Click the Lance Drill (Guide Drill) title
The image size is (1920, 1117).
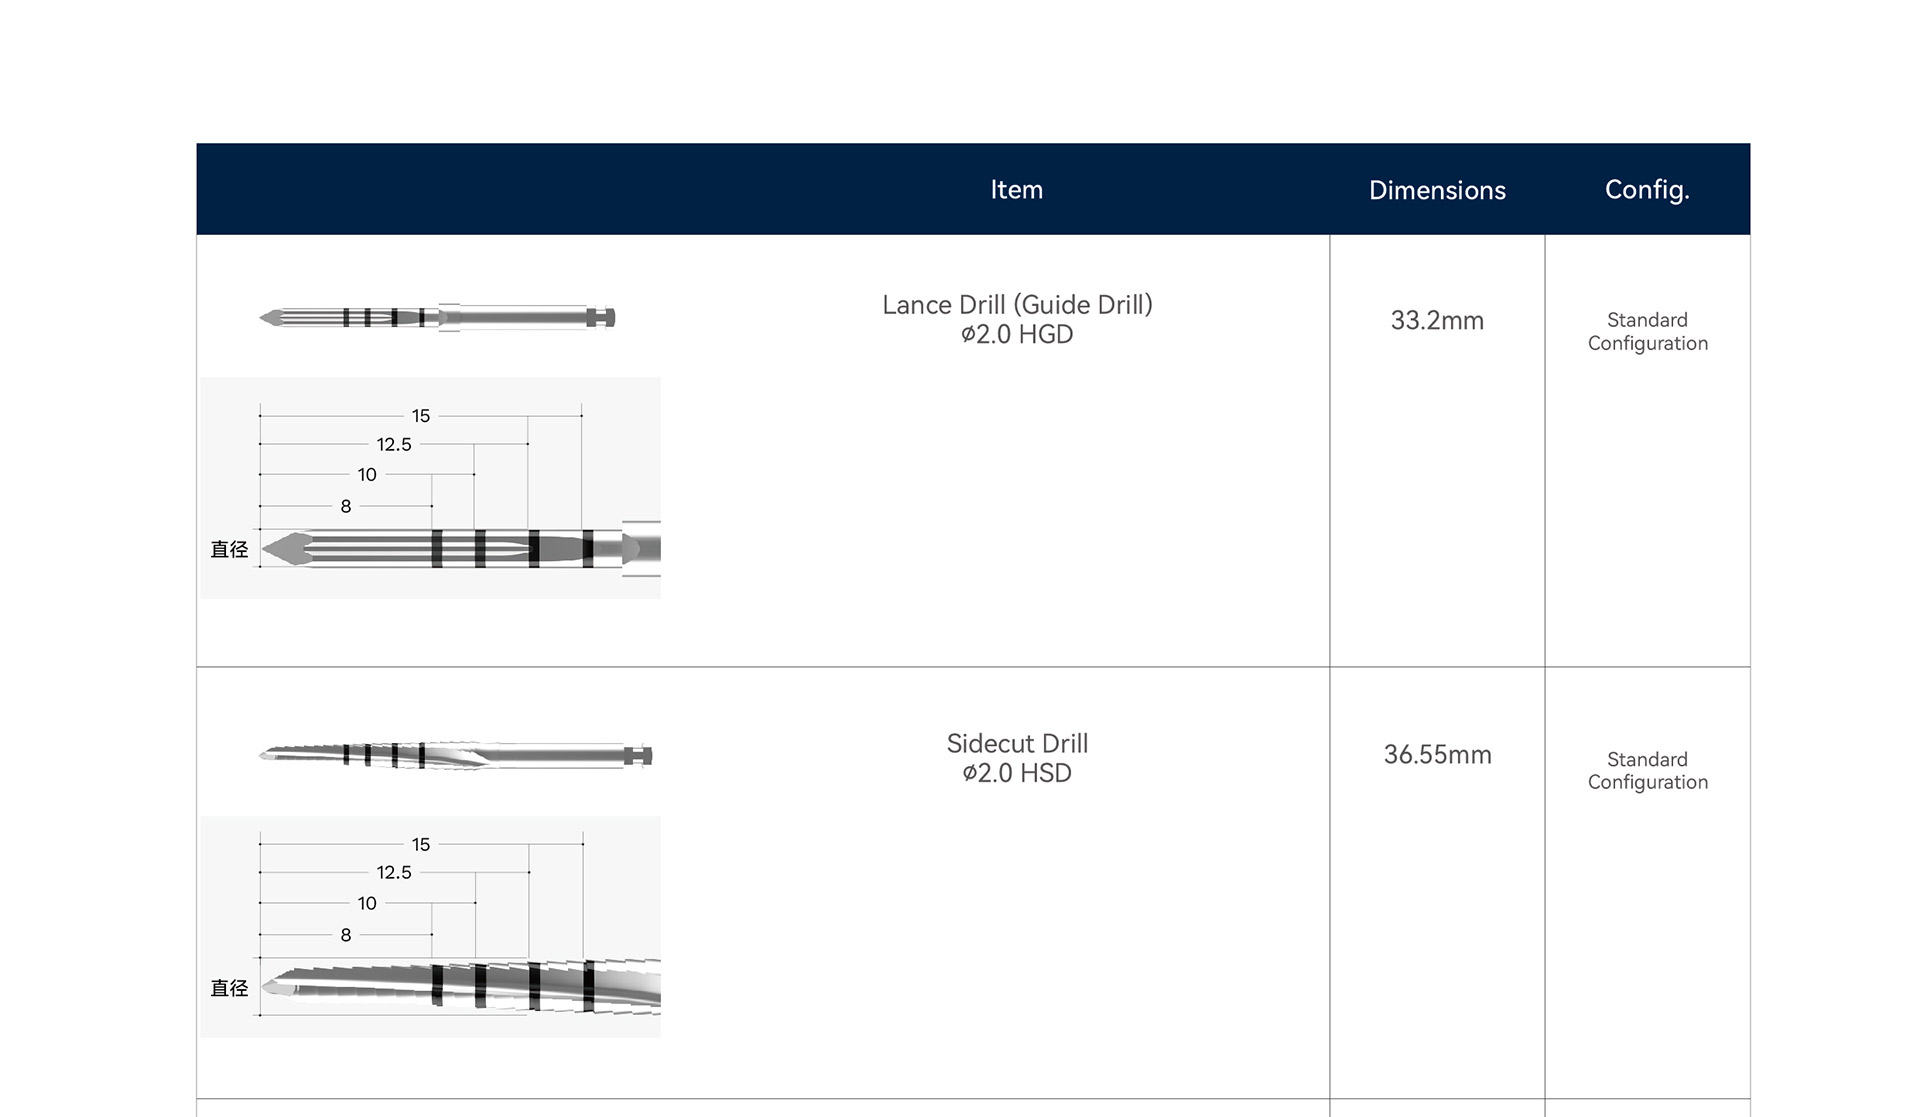coord(1017,305)
